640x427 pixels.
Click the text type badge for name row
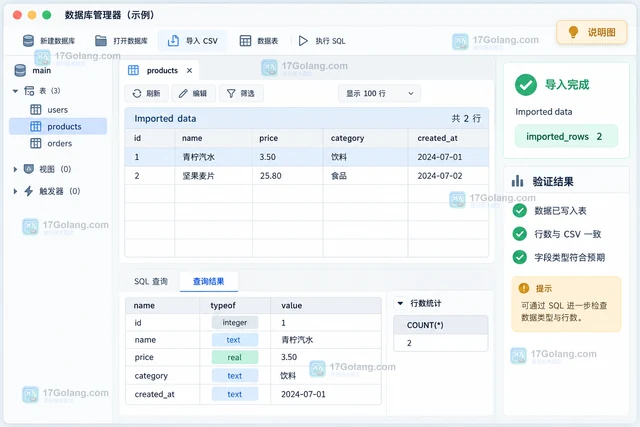coord(235,340)
